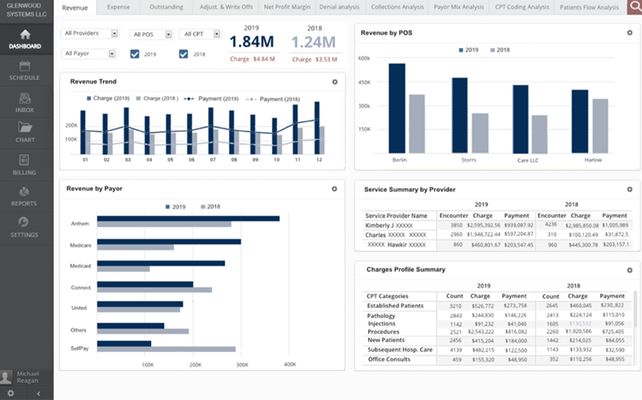Open the Schedule calendar icon in sidebar
642x400 pixels.
pyautogui.click(x=24, y=66)
